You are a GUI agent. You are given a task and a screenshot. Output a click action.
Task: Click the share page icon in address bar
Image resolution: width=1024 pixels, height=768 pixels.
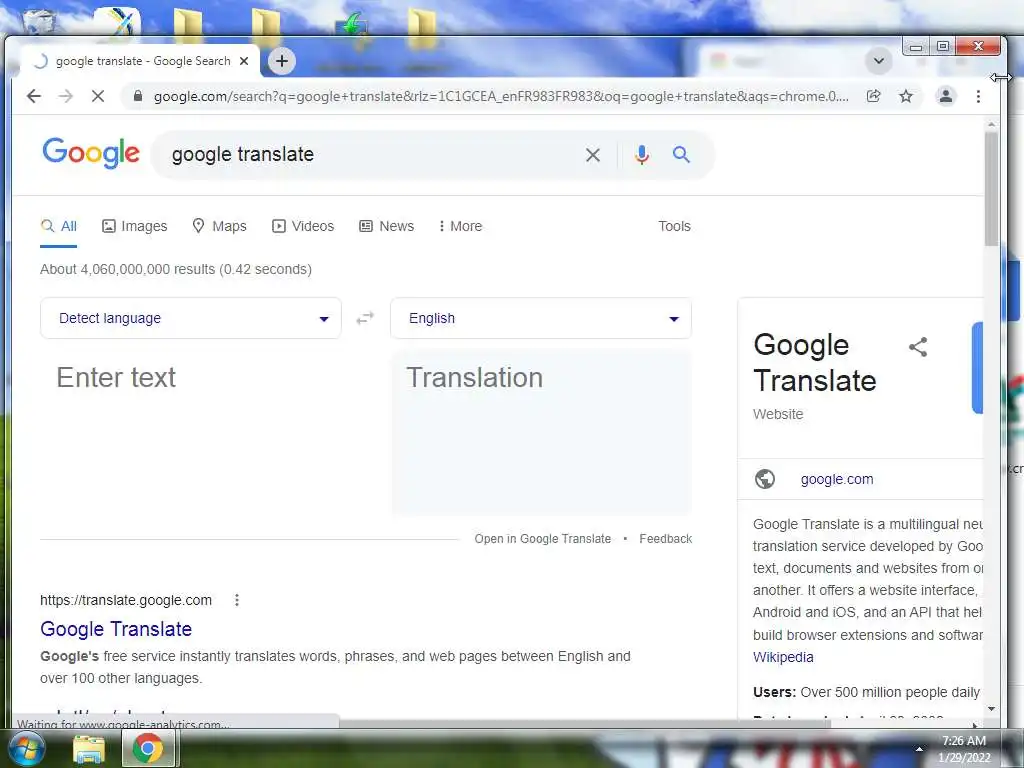click(x=873, y=97)
